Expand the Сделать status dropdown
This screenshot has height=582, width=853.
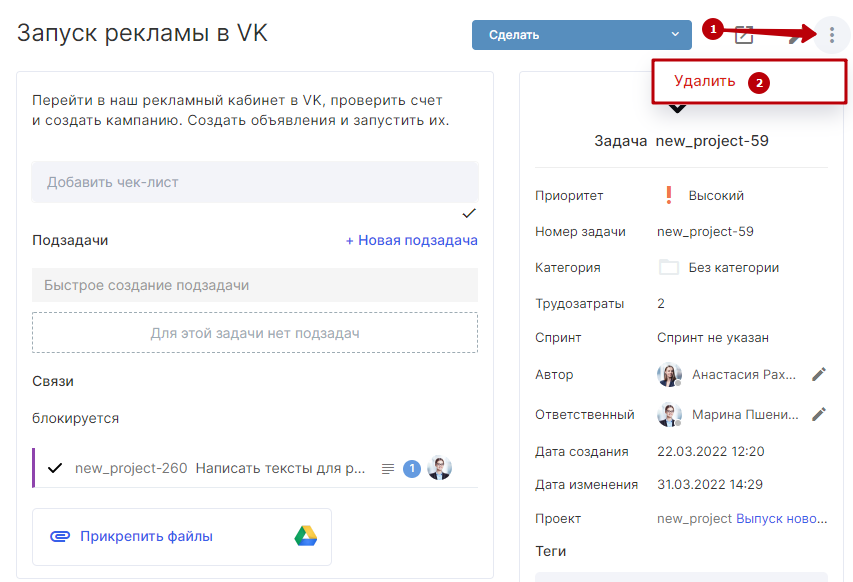[x=582, y=35]
